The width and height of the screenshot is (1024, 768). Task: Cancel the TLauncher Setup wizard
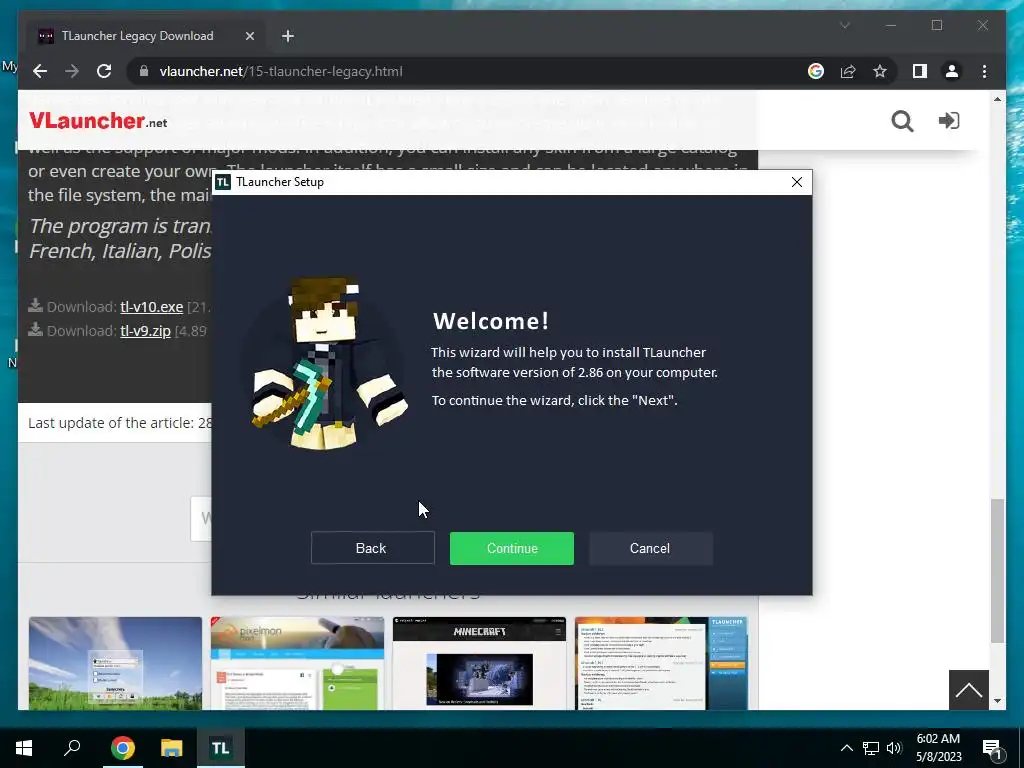650,548
